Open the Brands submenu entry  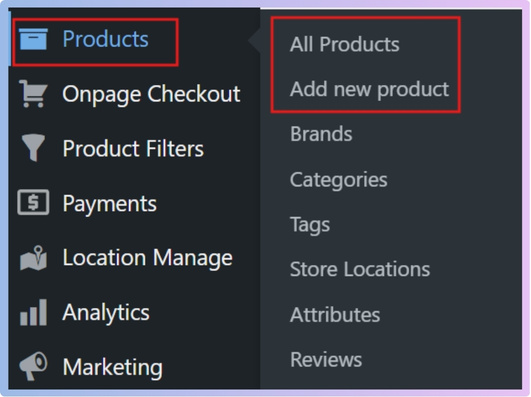click(321, 134)
